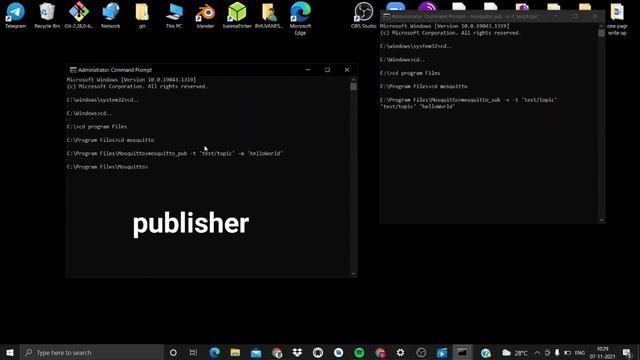This screenshot has height=360, width=640.
Task: Click the publisher window scrollbar thumb
Action: (353, 87)
